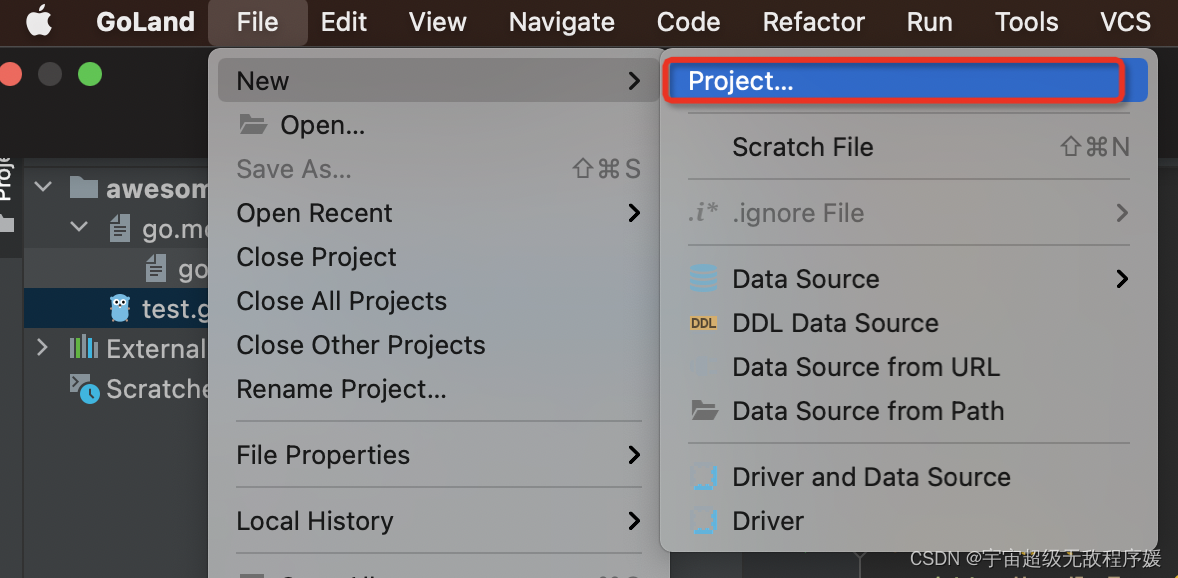
Task: Collapse the go.mod tree node
Action: (x=79, y=228)
